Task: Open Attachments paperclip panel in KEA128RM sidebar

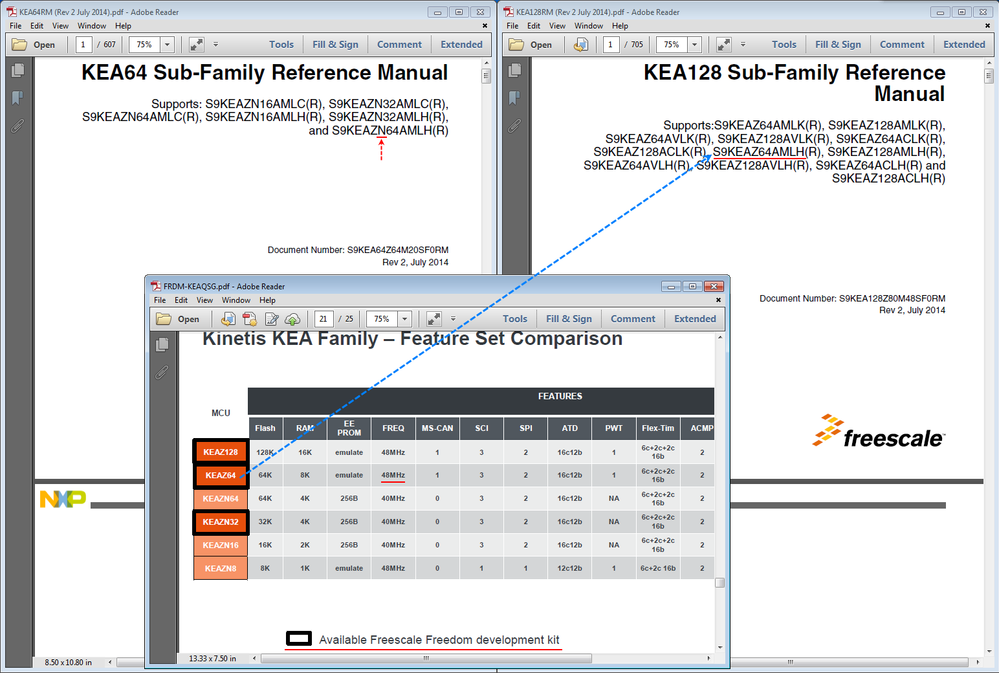Action: pyautogui.click(x=515, y=126)
